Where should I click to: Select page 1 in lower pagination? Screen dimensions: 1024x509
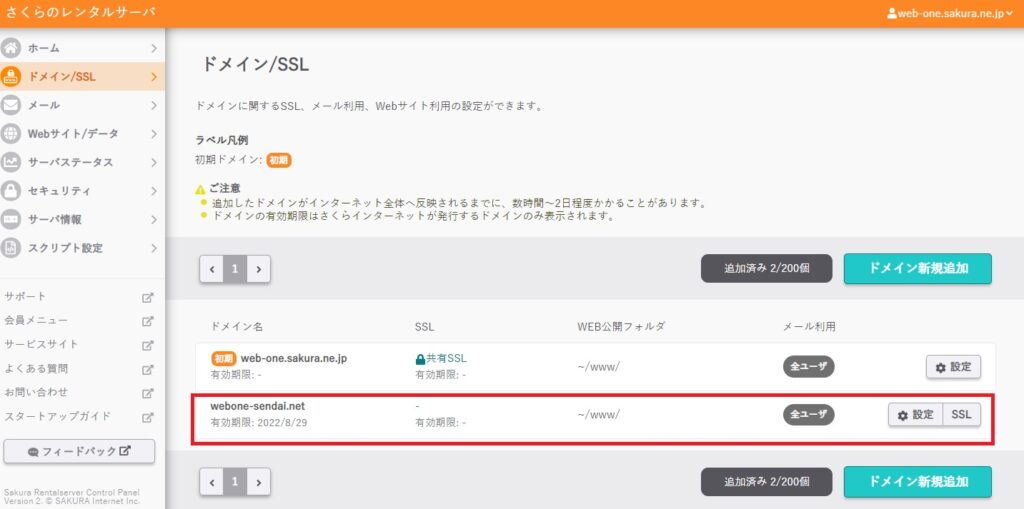pos(235,482)
